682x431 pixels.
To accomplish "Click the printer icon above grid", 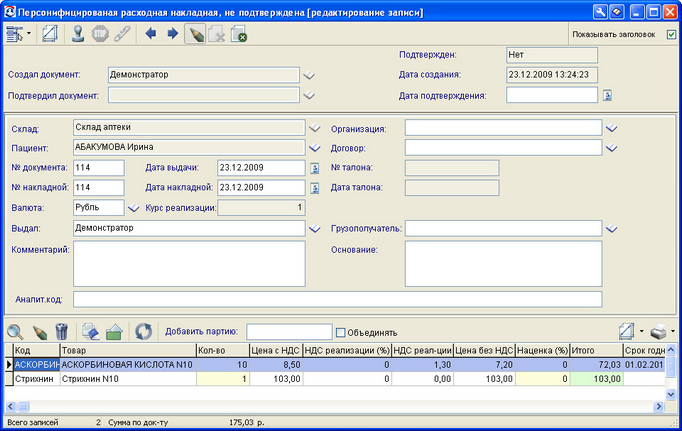I will click(x=659, y=332).
